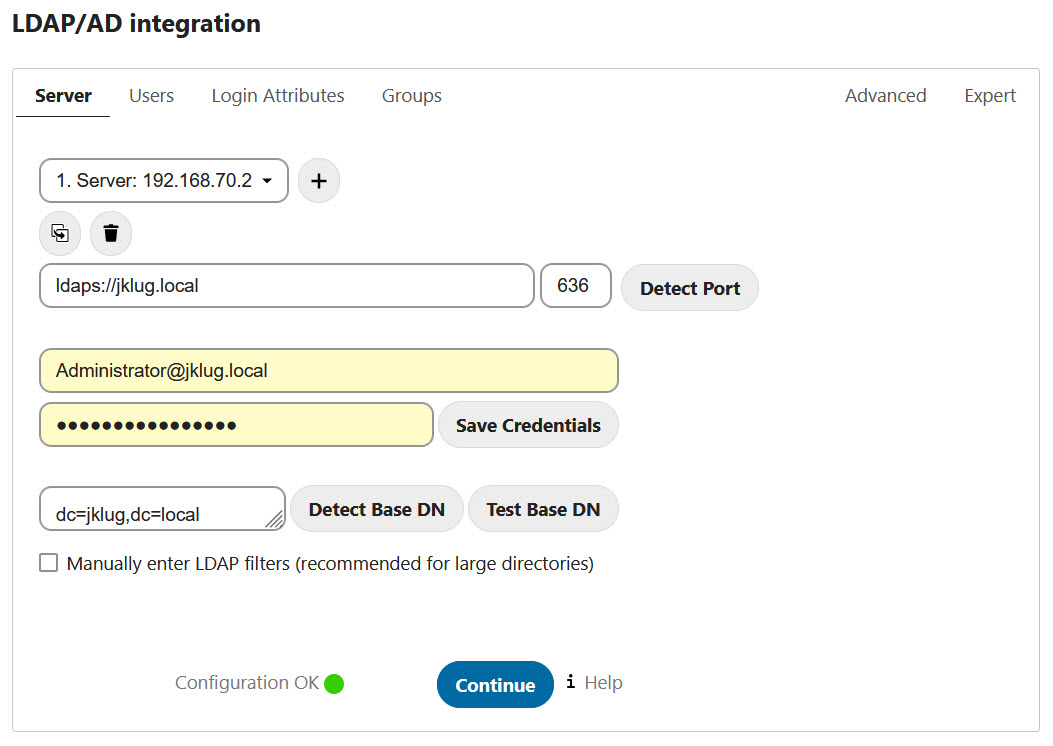Click Test Base DN
The width and height of the screenshot is (1053, 746).
pyautogui.click(x=543, y=508)
